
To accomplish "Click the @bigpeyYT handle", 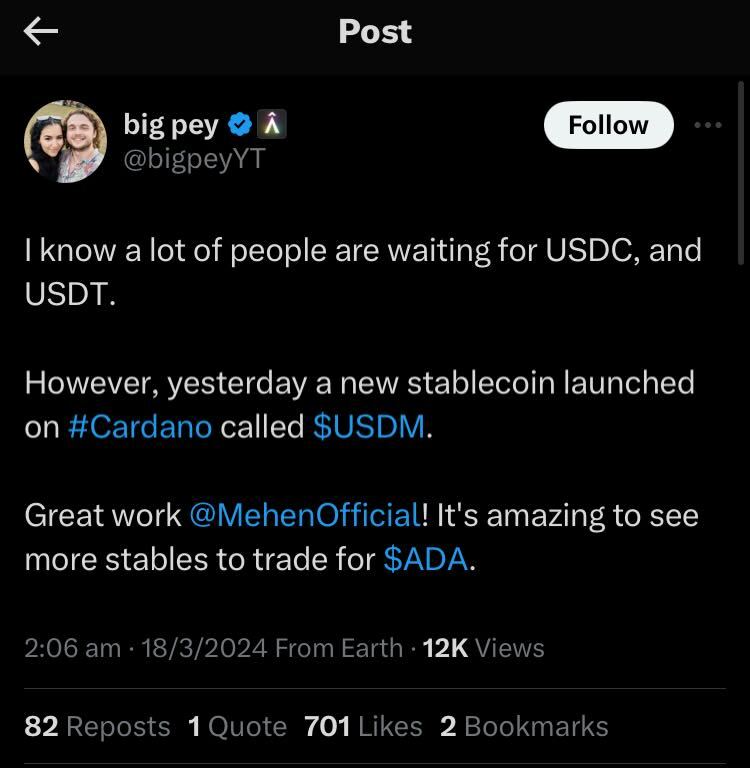I will (x=193, y=160).
